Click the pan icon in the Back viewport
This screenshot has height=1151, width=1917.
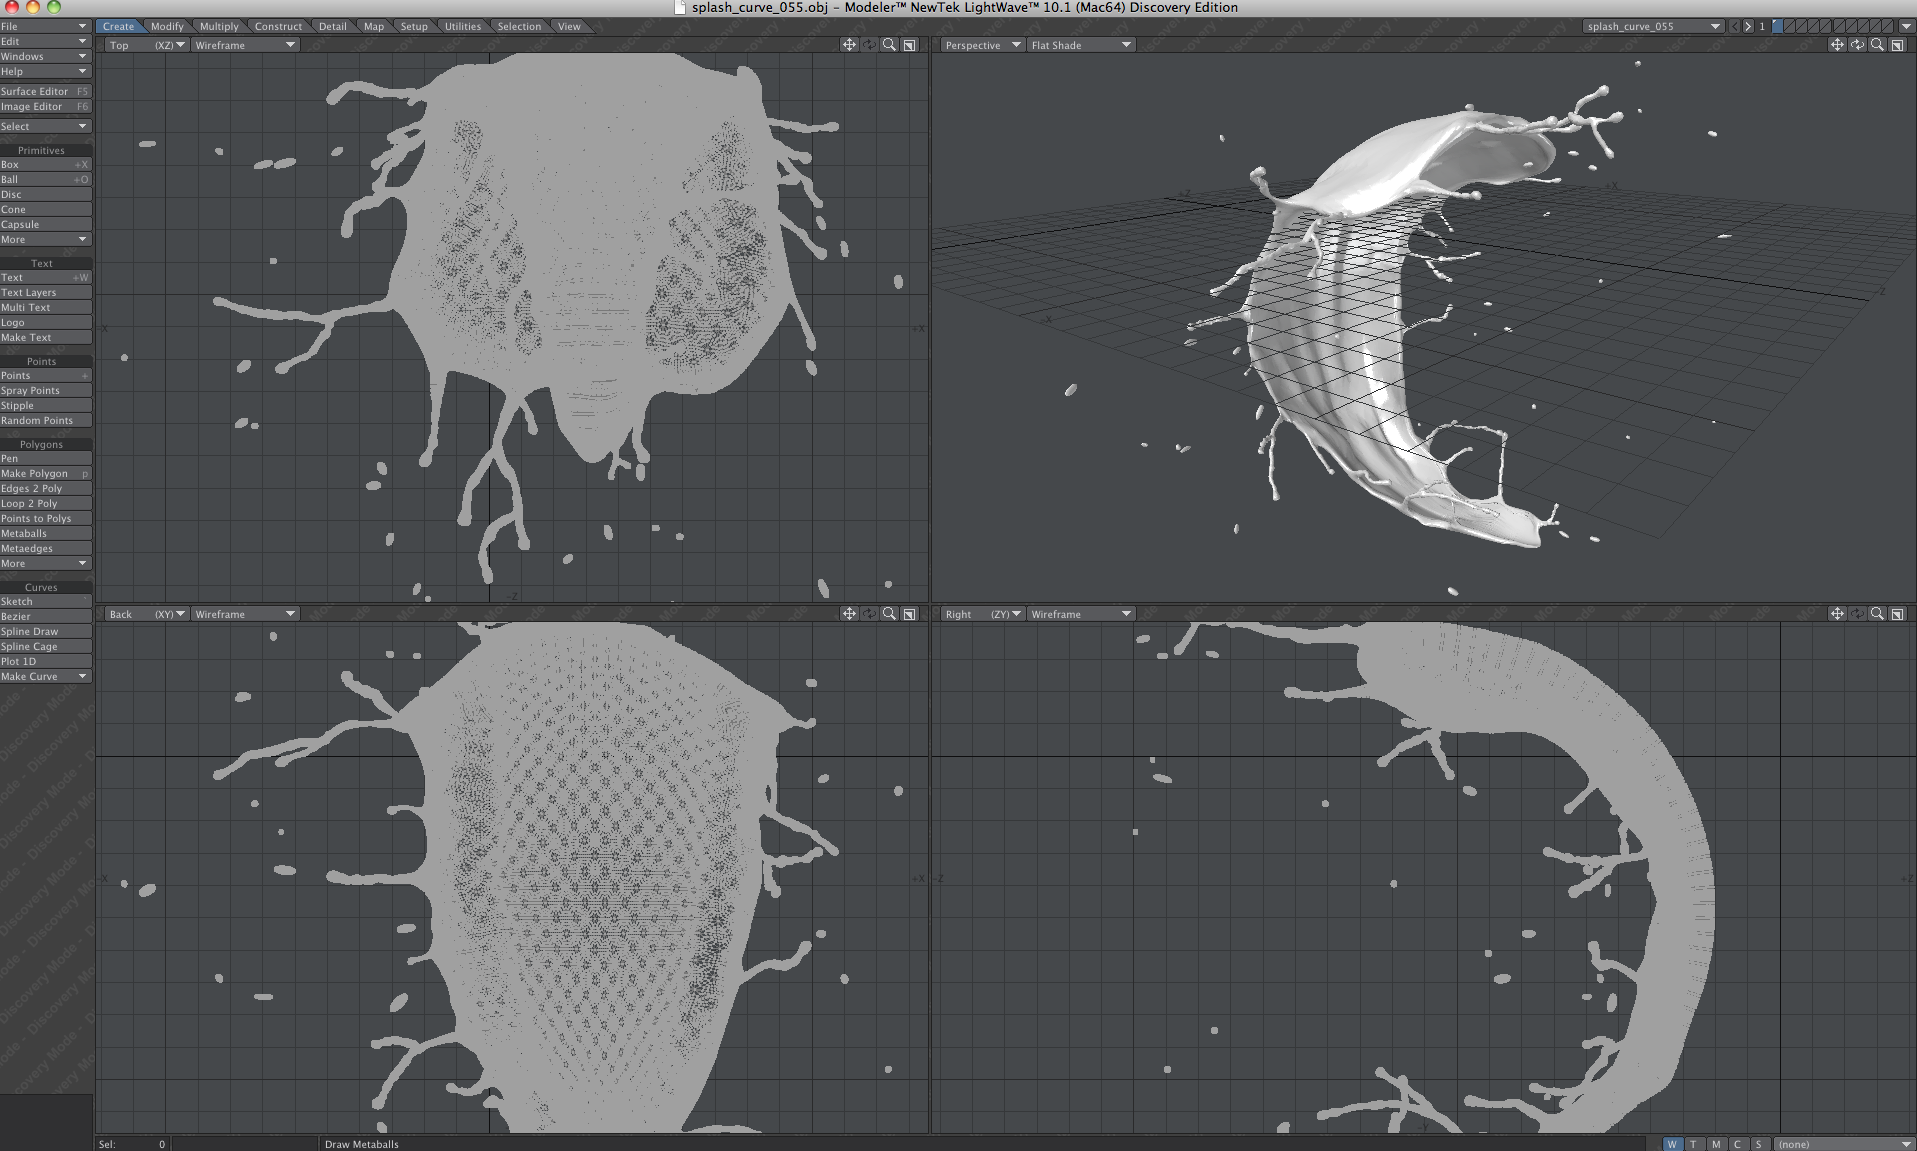point(849,614)
